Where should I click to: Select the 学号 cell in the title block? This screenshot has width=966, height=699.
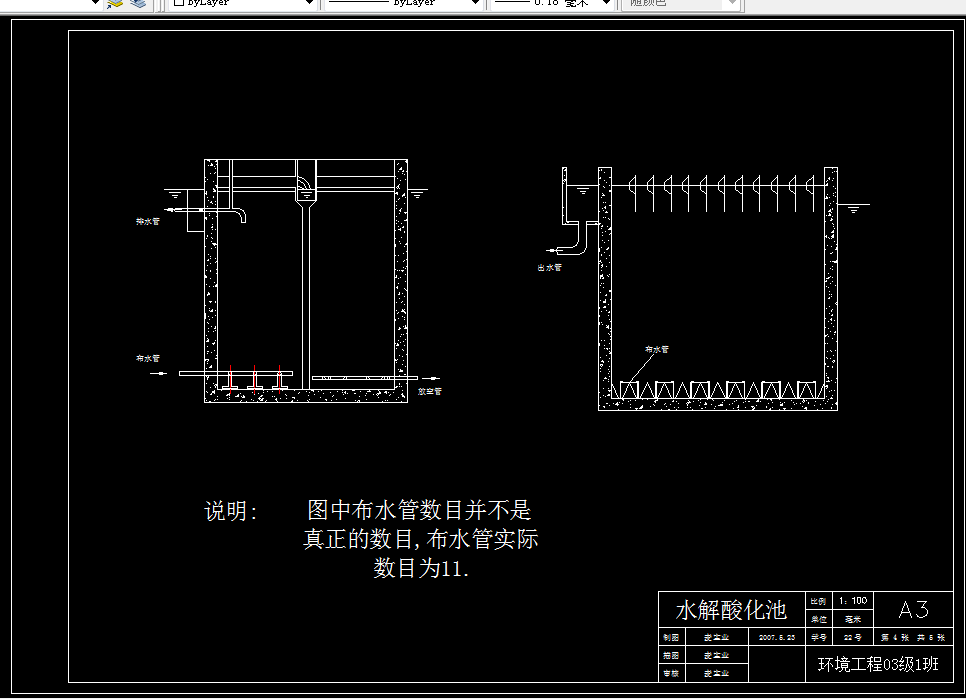pyautogui.click(x=818, y=637)
